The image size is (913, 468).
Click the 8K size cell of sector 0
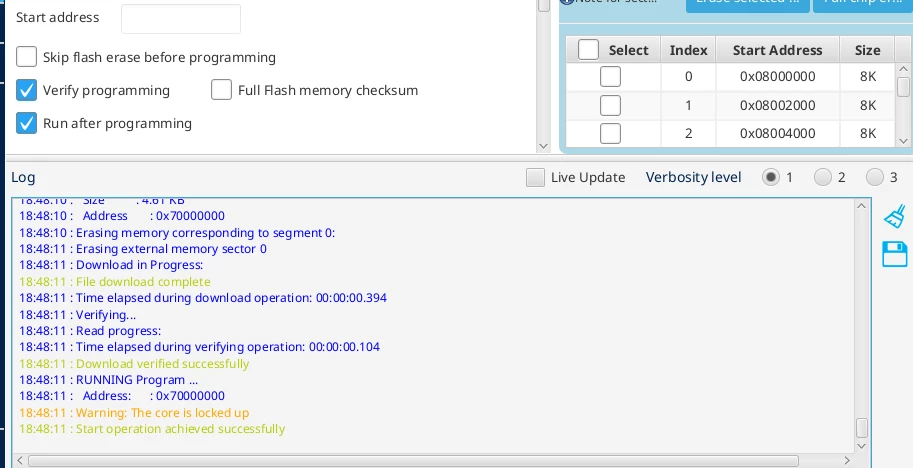click(x=868, y=76)
